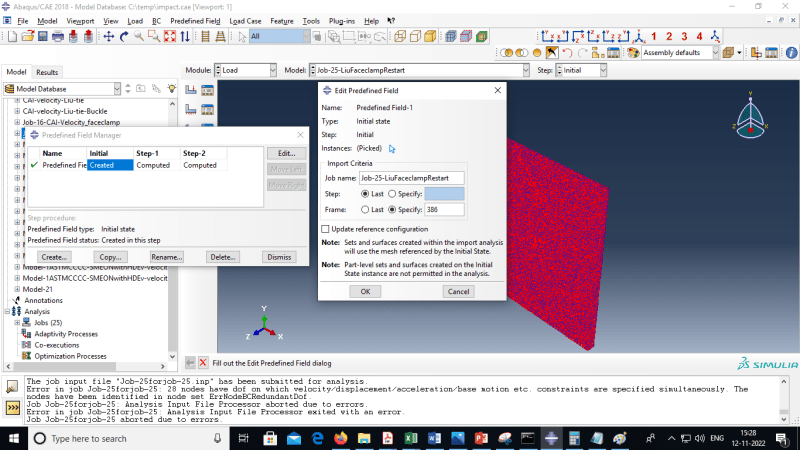Image resolution: width=800 pixels, height=450 pixels.
Task: Click the Edit Region arrow beside Instances
Action: [392, 148]
